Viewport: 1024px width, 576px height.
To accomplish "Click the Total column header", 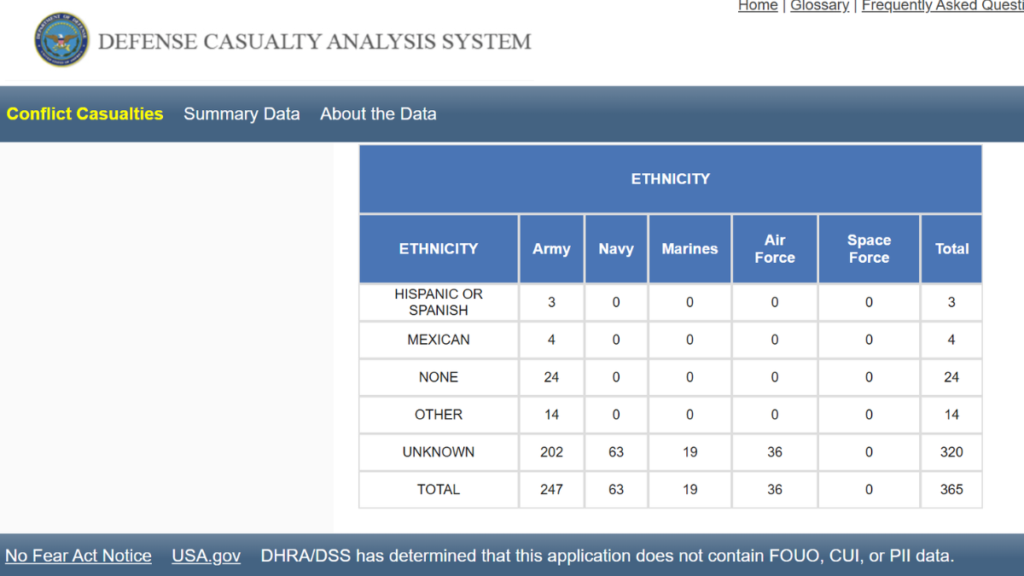I will pos(951,249).
